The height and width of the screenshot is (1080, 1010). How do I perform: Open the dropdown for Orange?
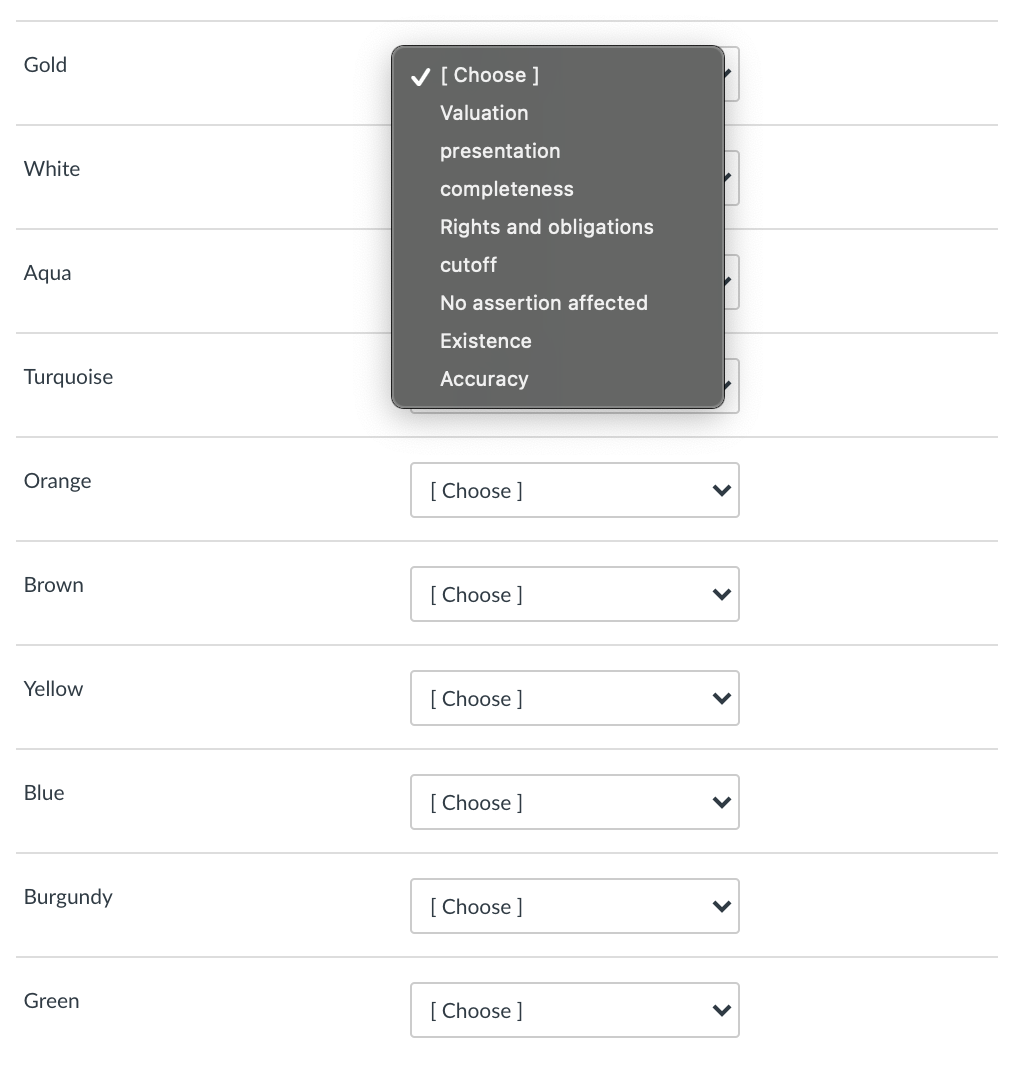point(574,490)
